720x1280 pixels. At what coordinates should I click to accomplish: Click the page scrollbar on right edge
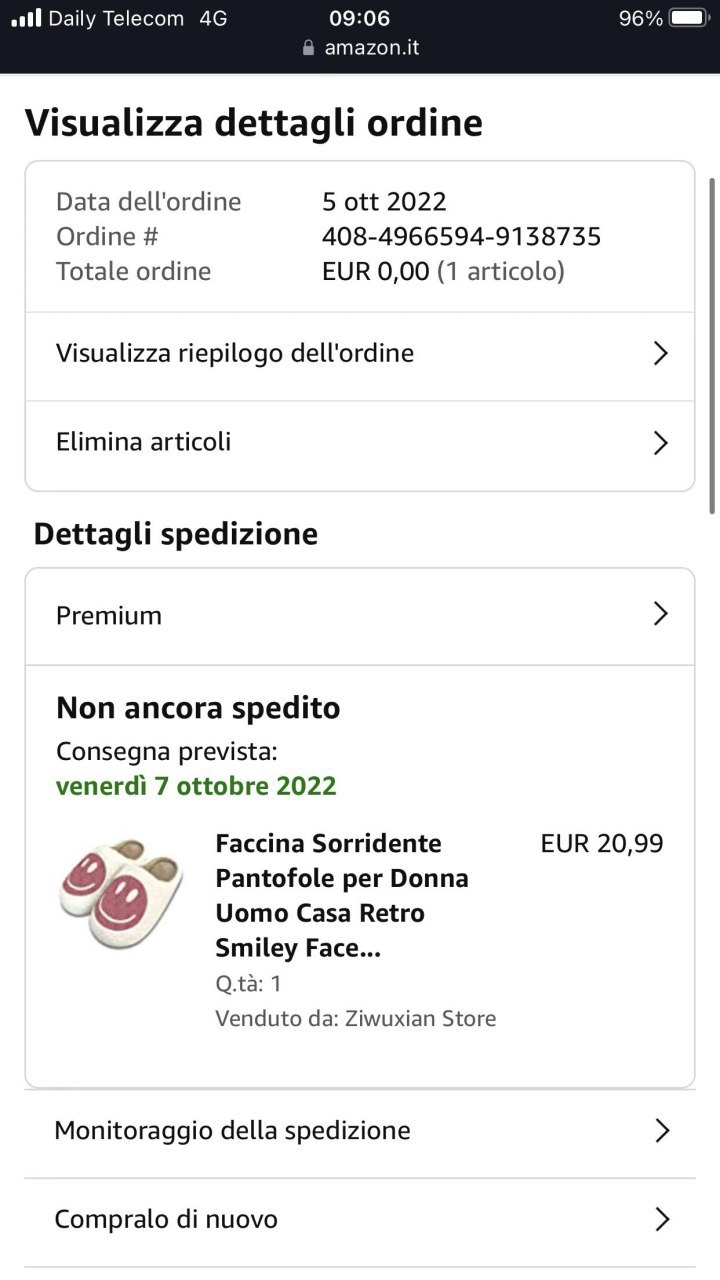coord(712,345)
